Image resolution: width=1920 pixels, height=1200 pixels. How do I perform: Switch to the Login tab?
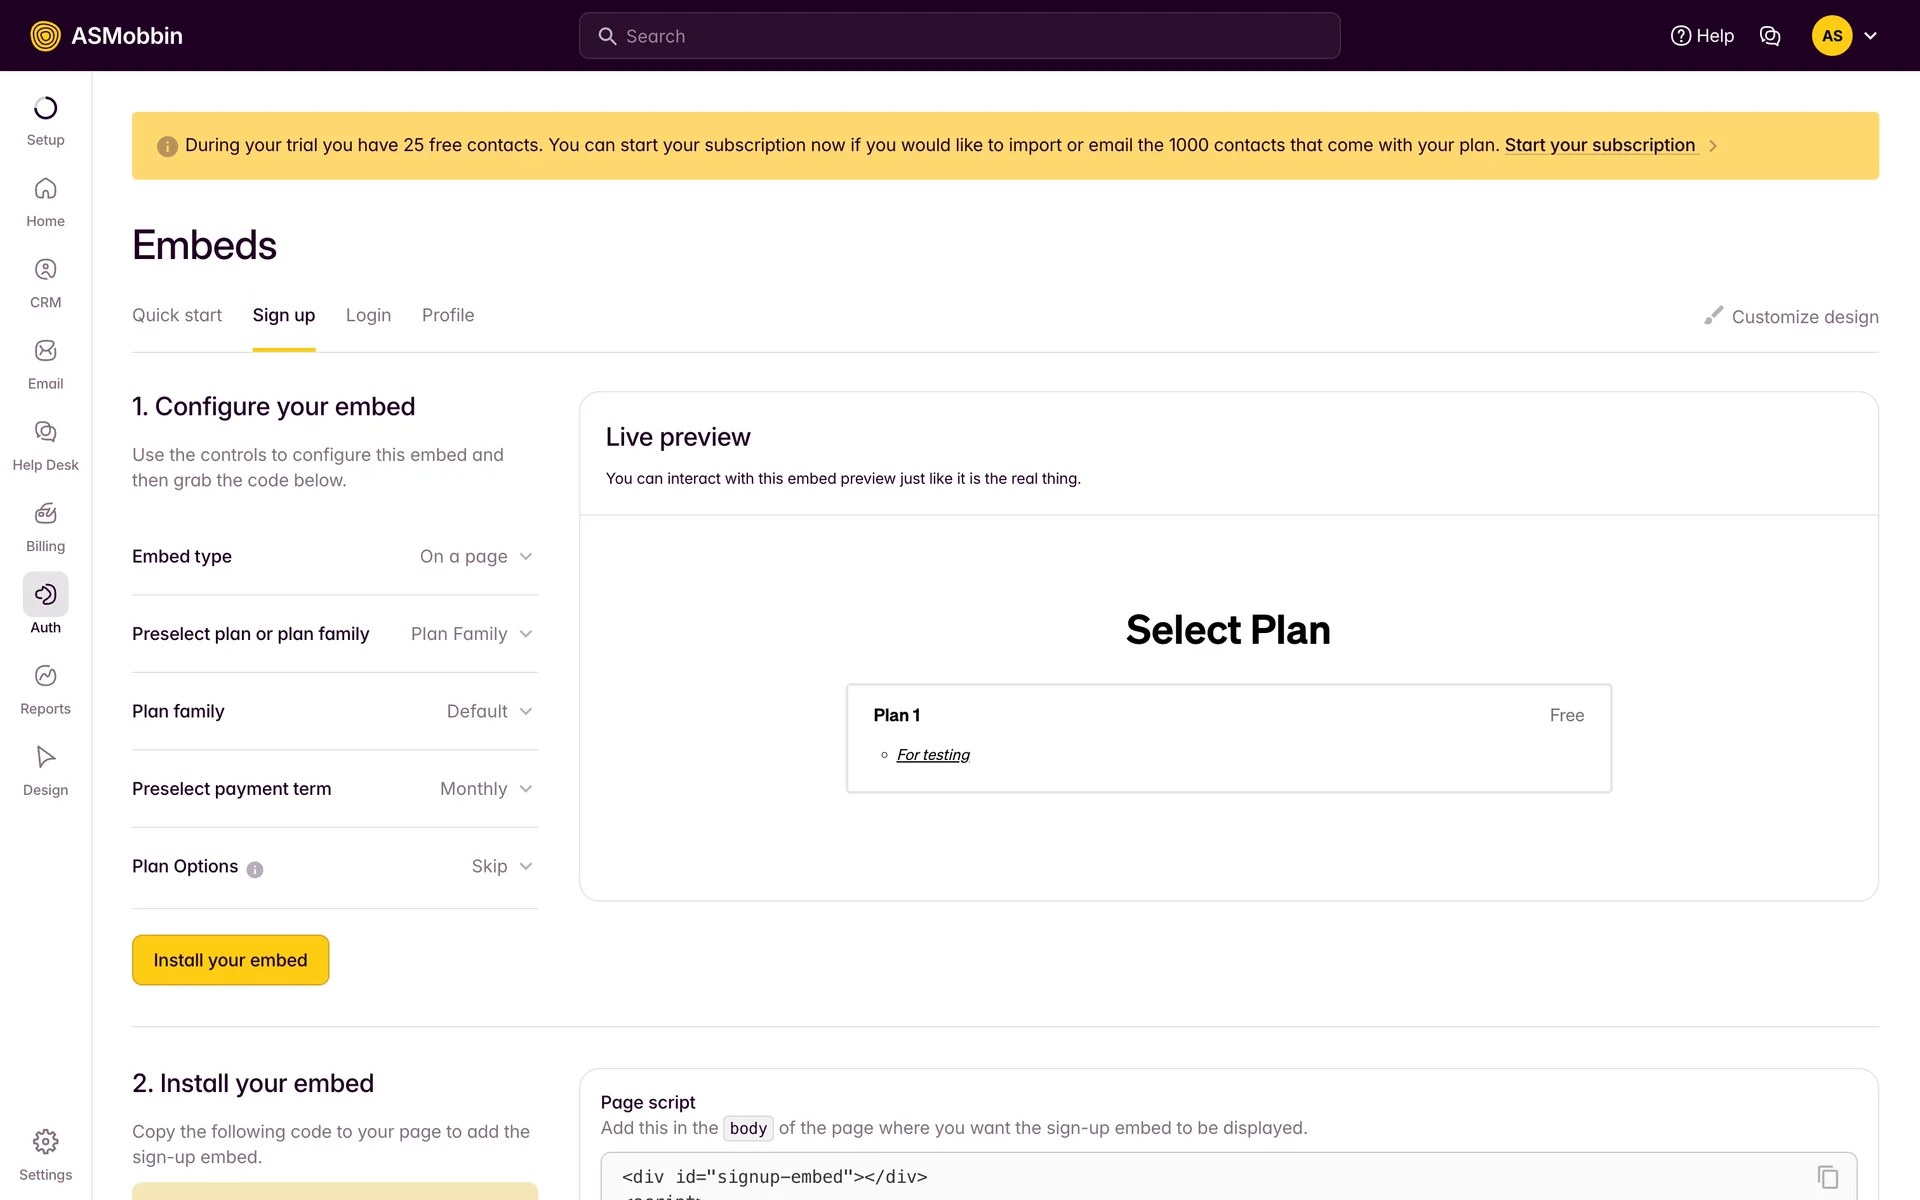tap(368, 315)
